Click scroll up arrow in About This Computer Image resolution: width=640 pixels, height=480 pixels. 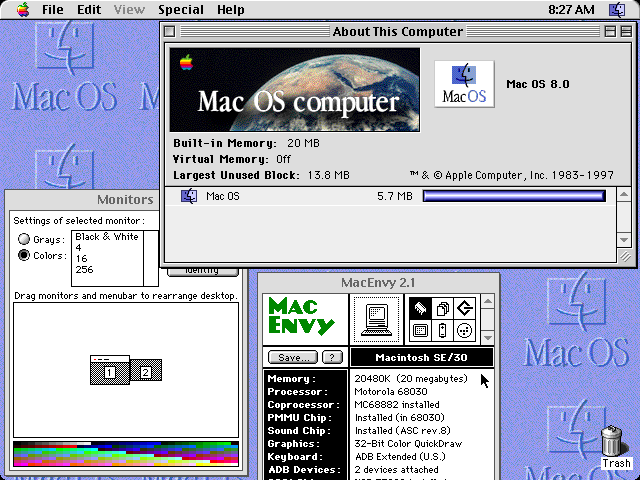[x=624, y=195]
